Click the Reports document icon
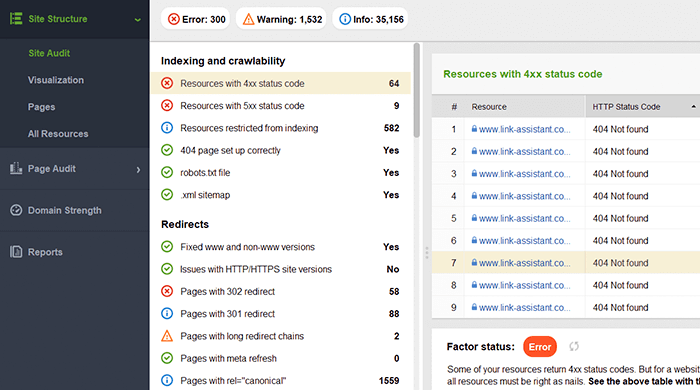This screenshot has height=390, width=700. click(16, 252)
